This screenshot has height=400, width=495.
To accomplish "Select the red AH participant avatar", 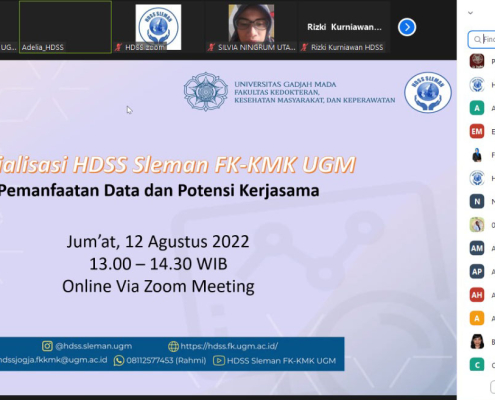I will point(477,295).
